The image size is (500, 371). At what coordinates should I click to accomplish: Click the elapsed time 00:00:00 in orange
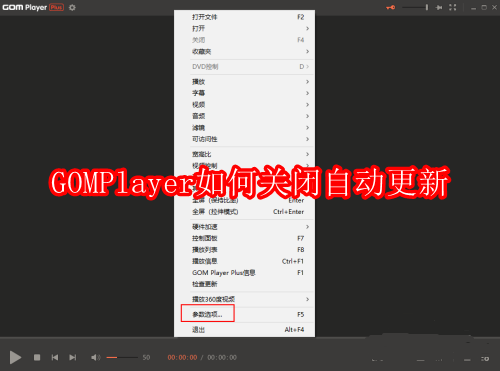[x=182, y=357]
